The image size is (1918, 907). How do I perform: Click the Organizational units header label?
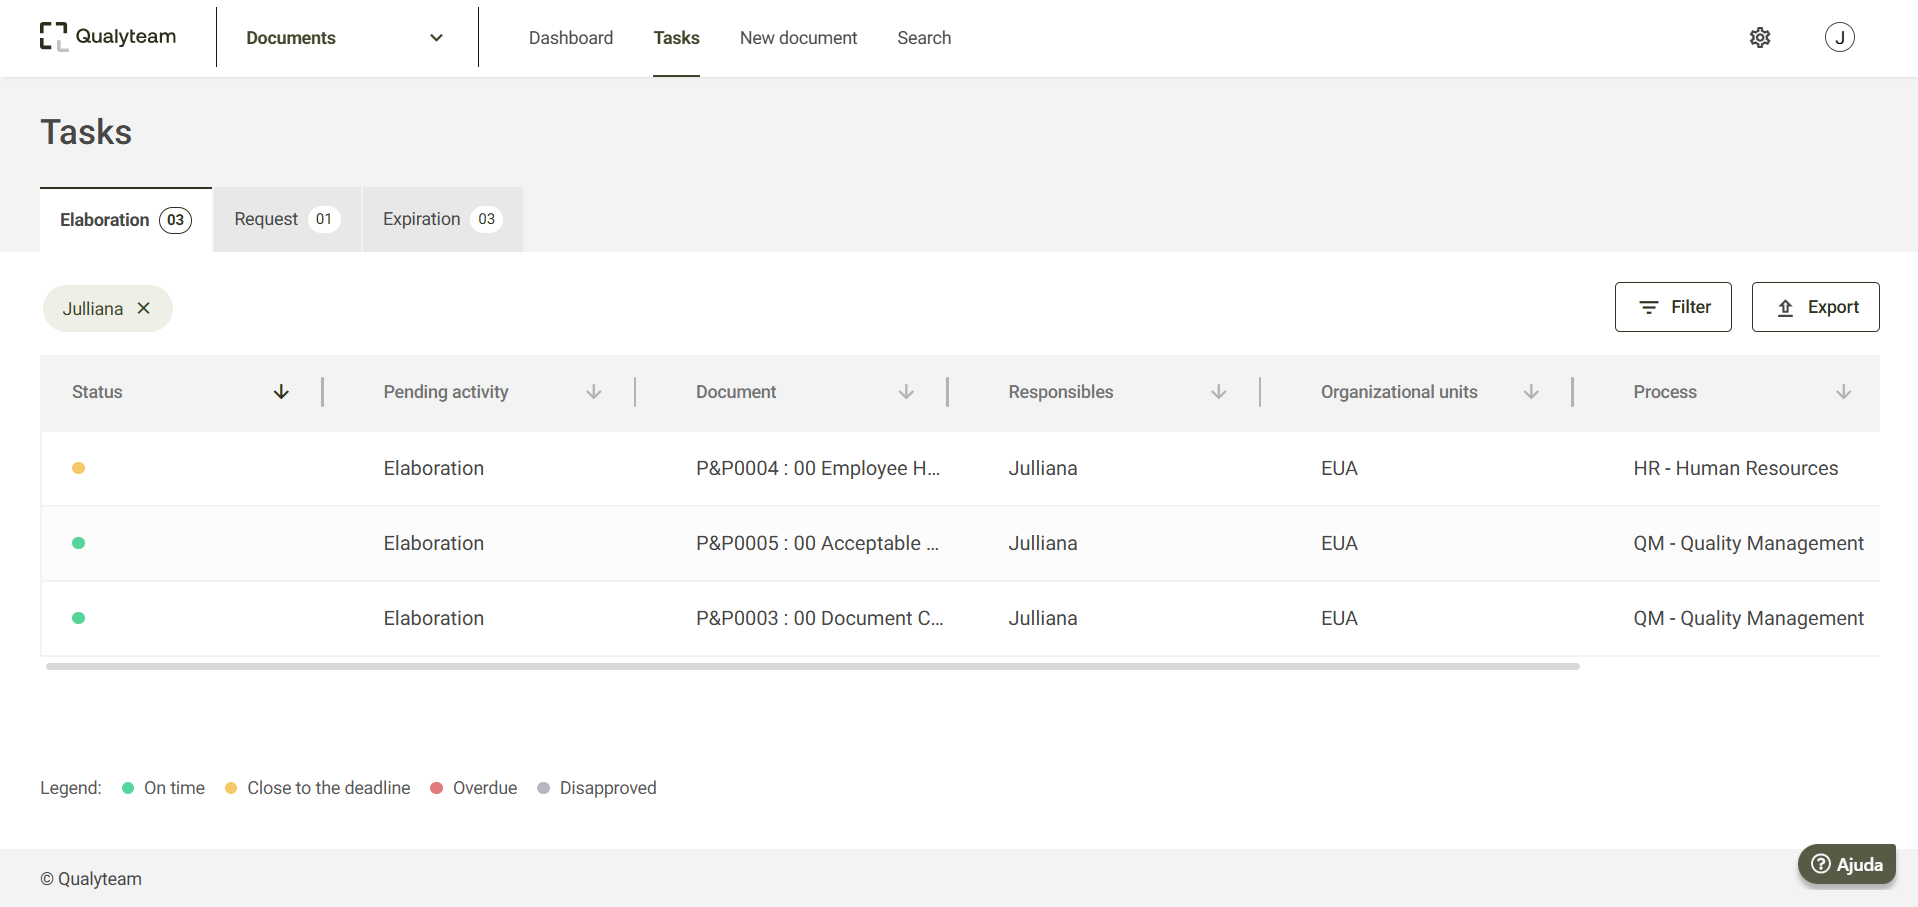(1399, 392)
